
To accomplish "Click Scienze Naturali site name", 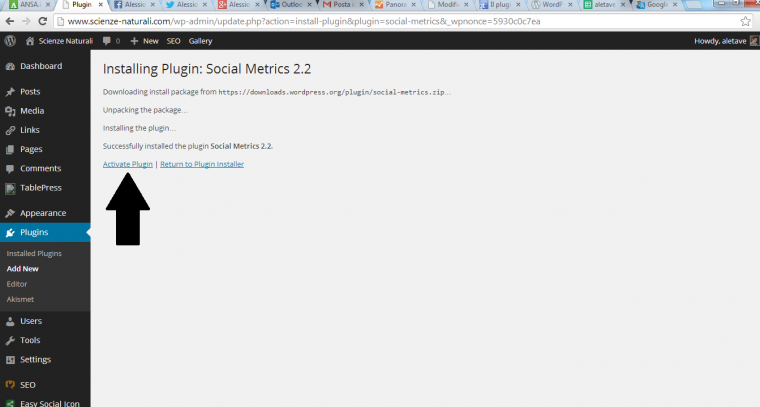I will 66,41.
